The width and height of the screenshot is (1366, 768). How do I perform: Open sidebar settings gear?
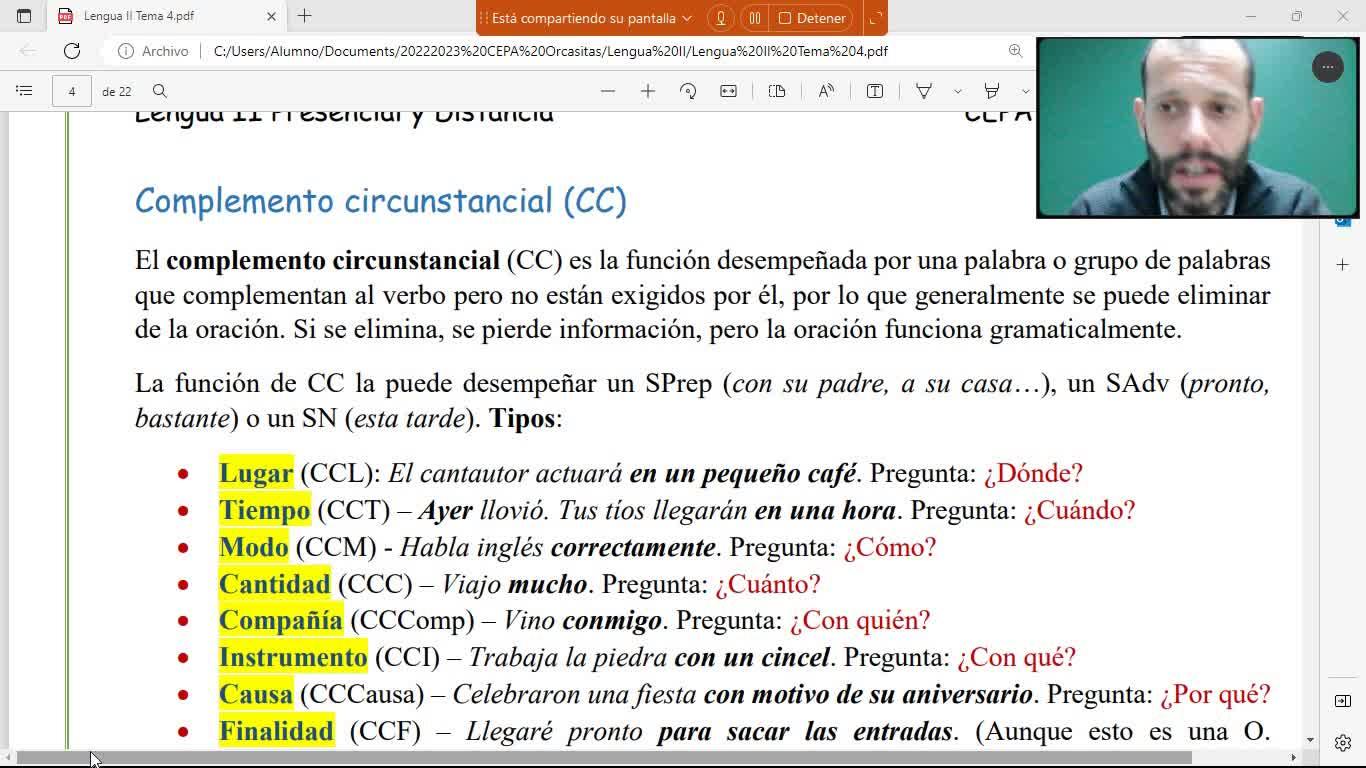1343,743
